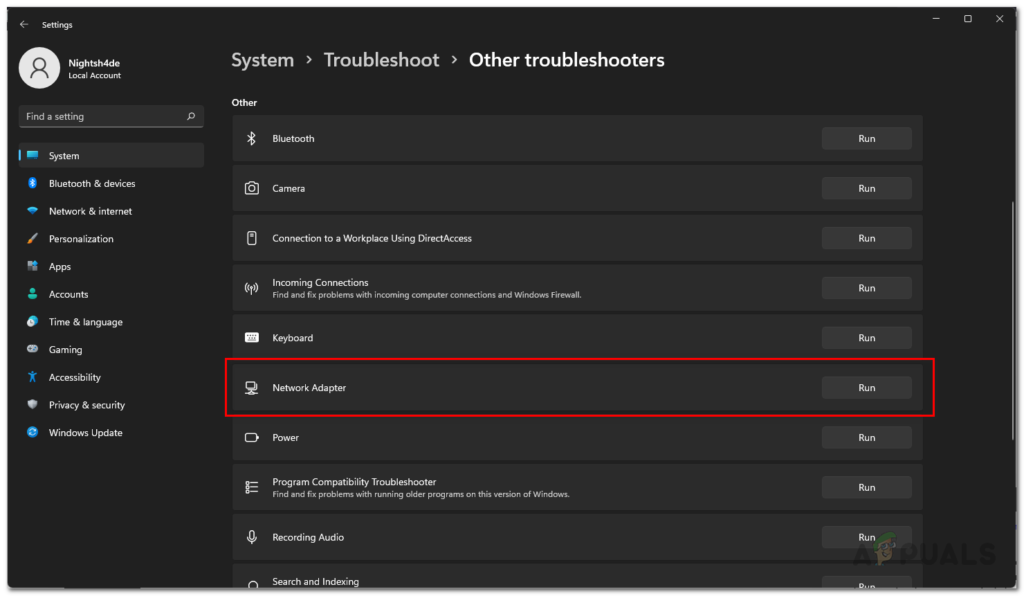Click the Network Adapter icon
The height and width of the screenshot is (596, 1024).
click(x=252, y=388)
